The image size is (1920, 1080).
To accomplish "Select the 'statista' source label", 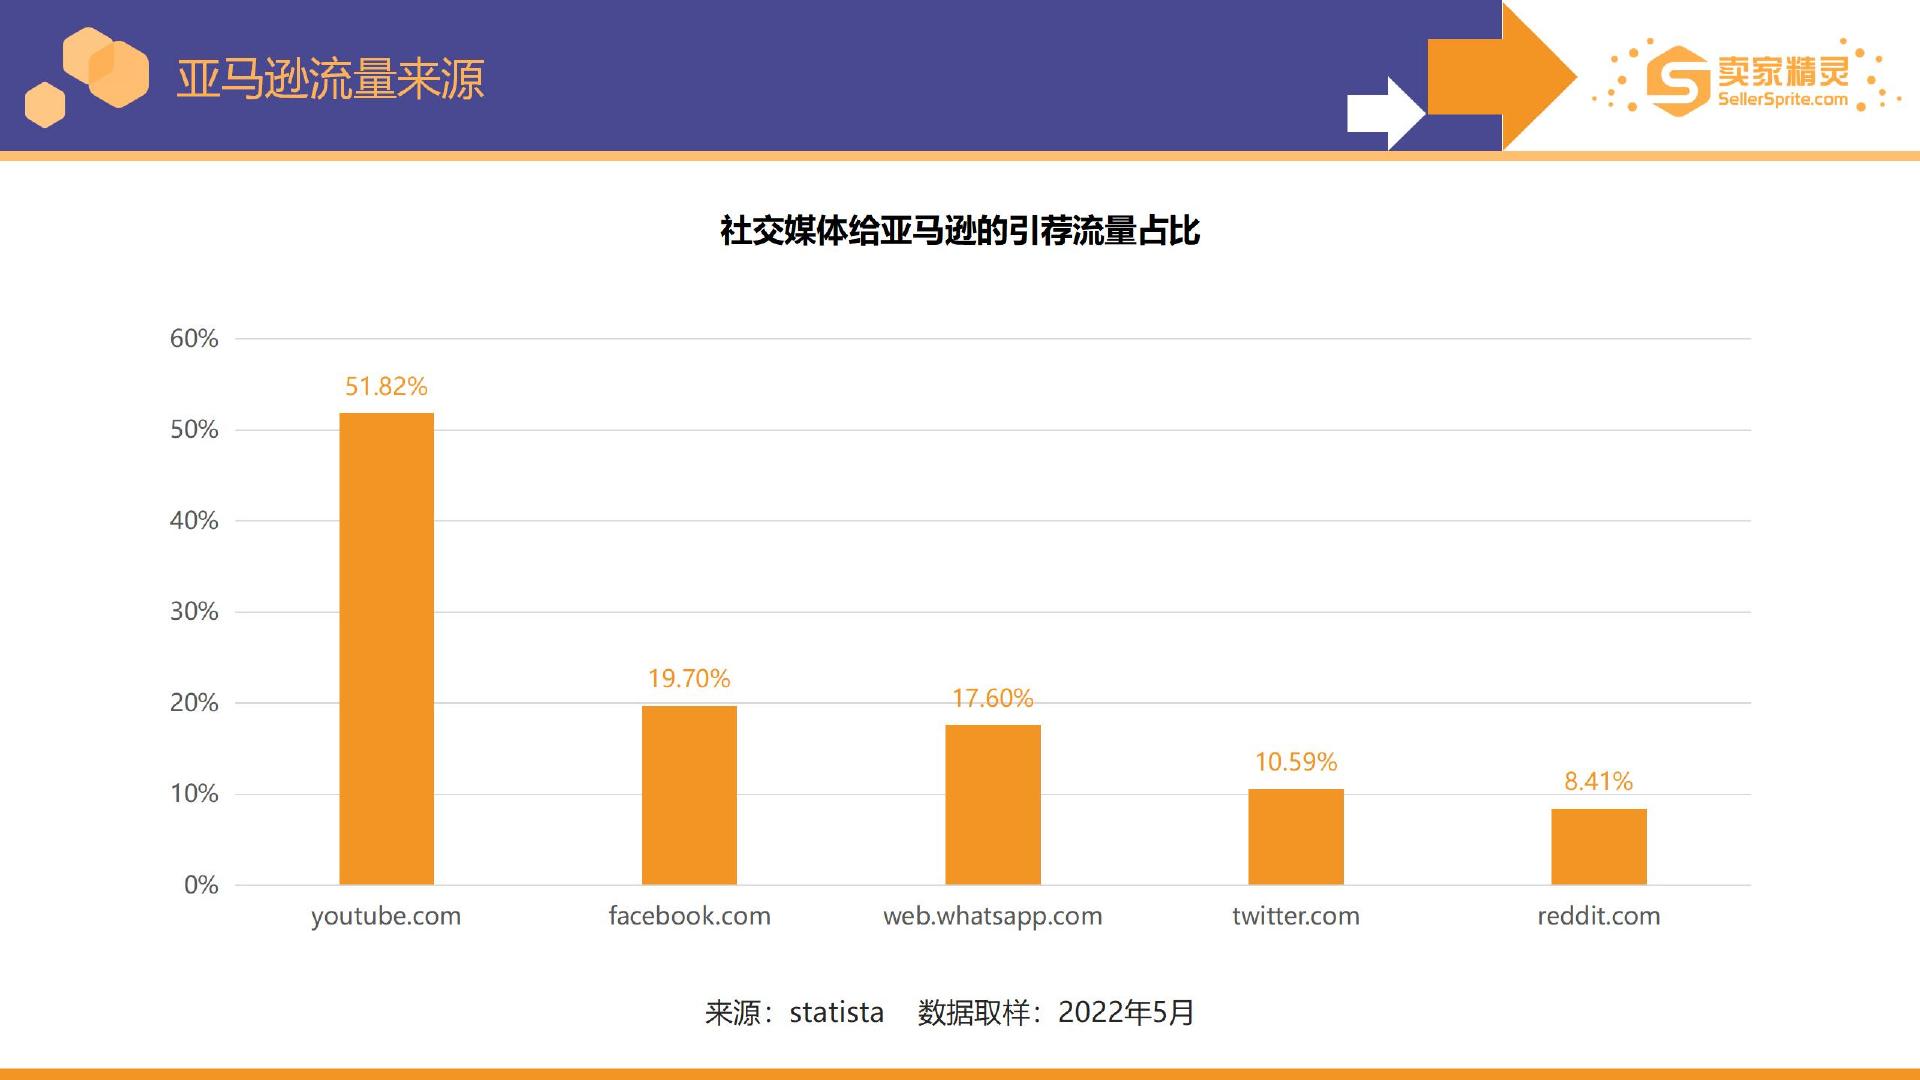I will pos(835,1013).
